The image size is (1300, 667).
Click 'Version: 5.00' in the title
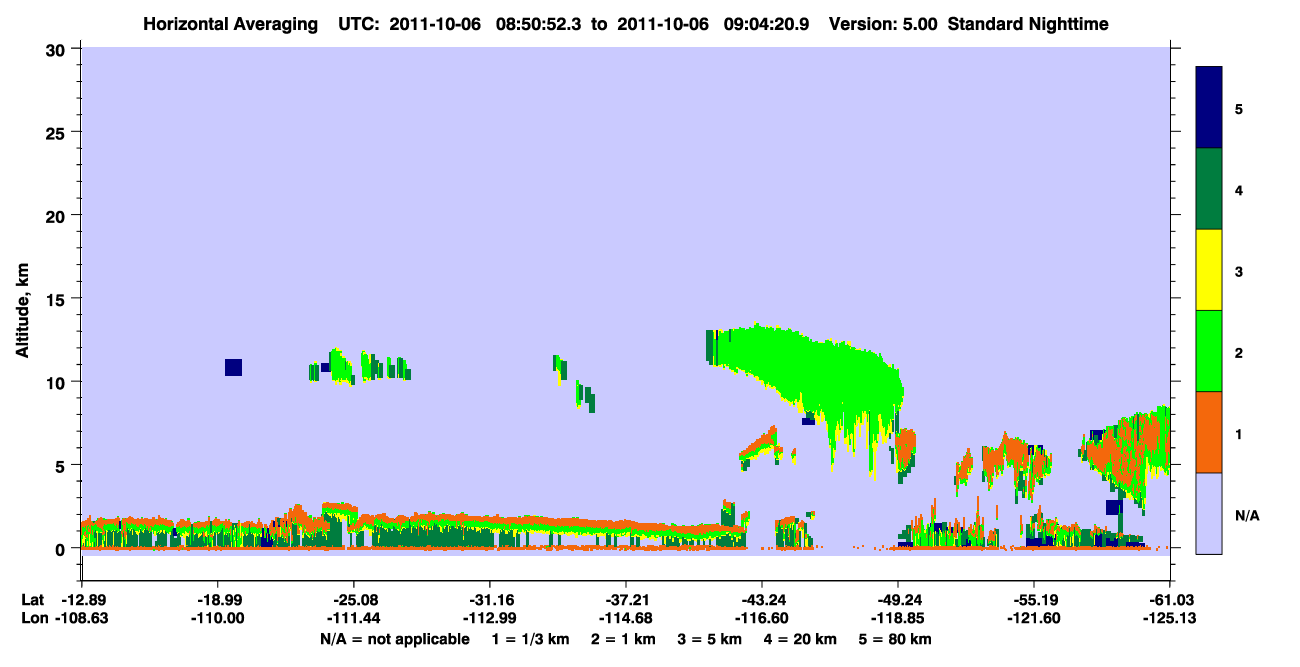[x=881, y=24]
